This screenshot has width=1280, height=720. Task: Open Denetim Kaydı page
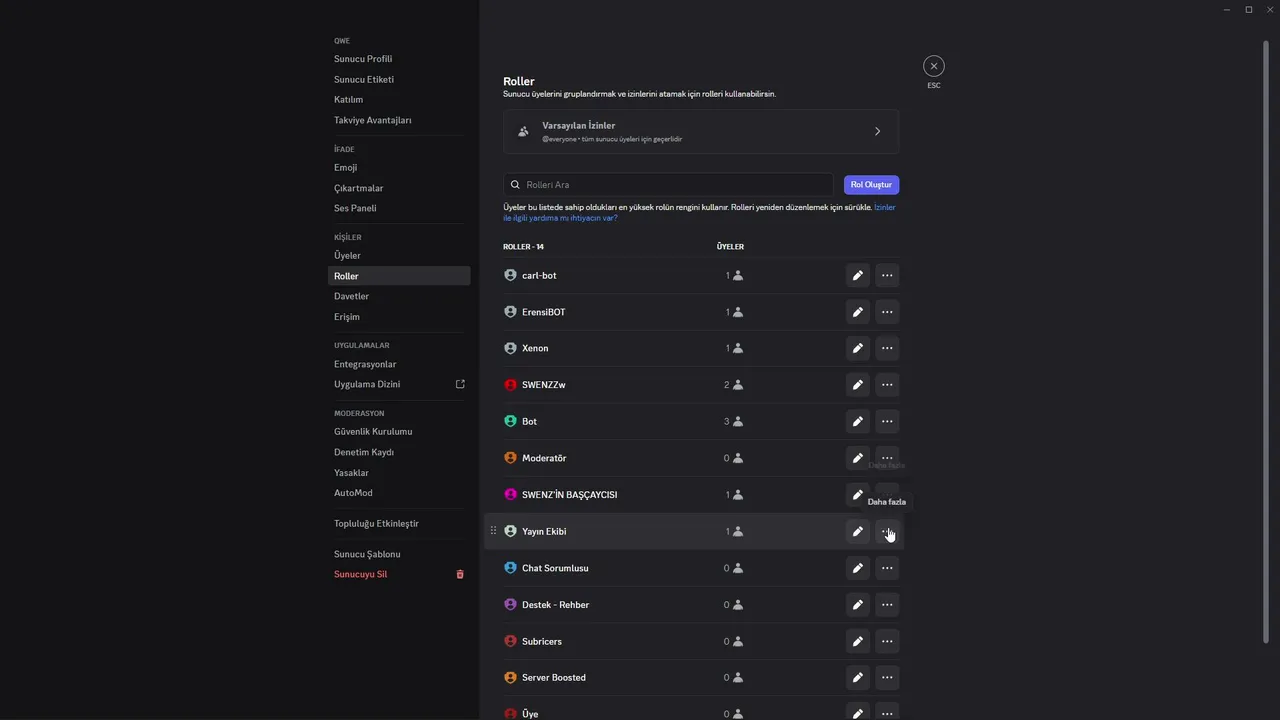click(399, 452)
